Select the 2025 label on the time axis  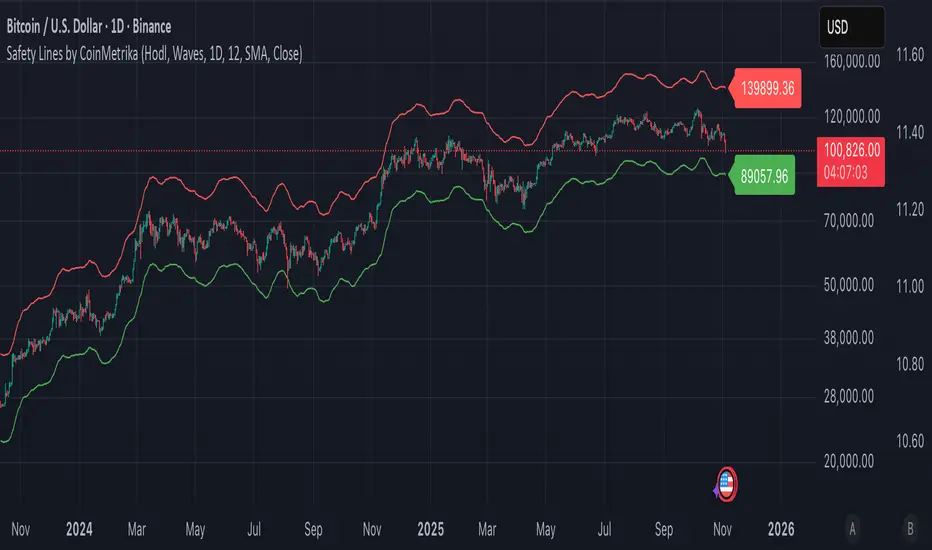click(x=433, y=526)
